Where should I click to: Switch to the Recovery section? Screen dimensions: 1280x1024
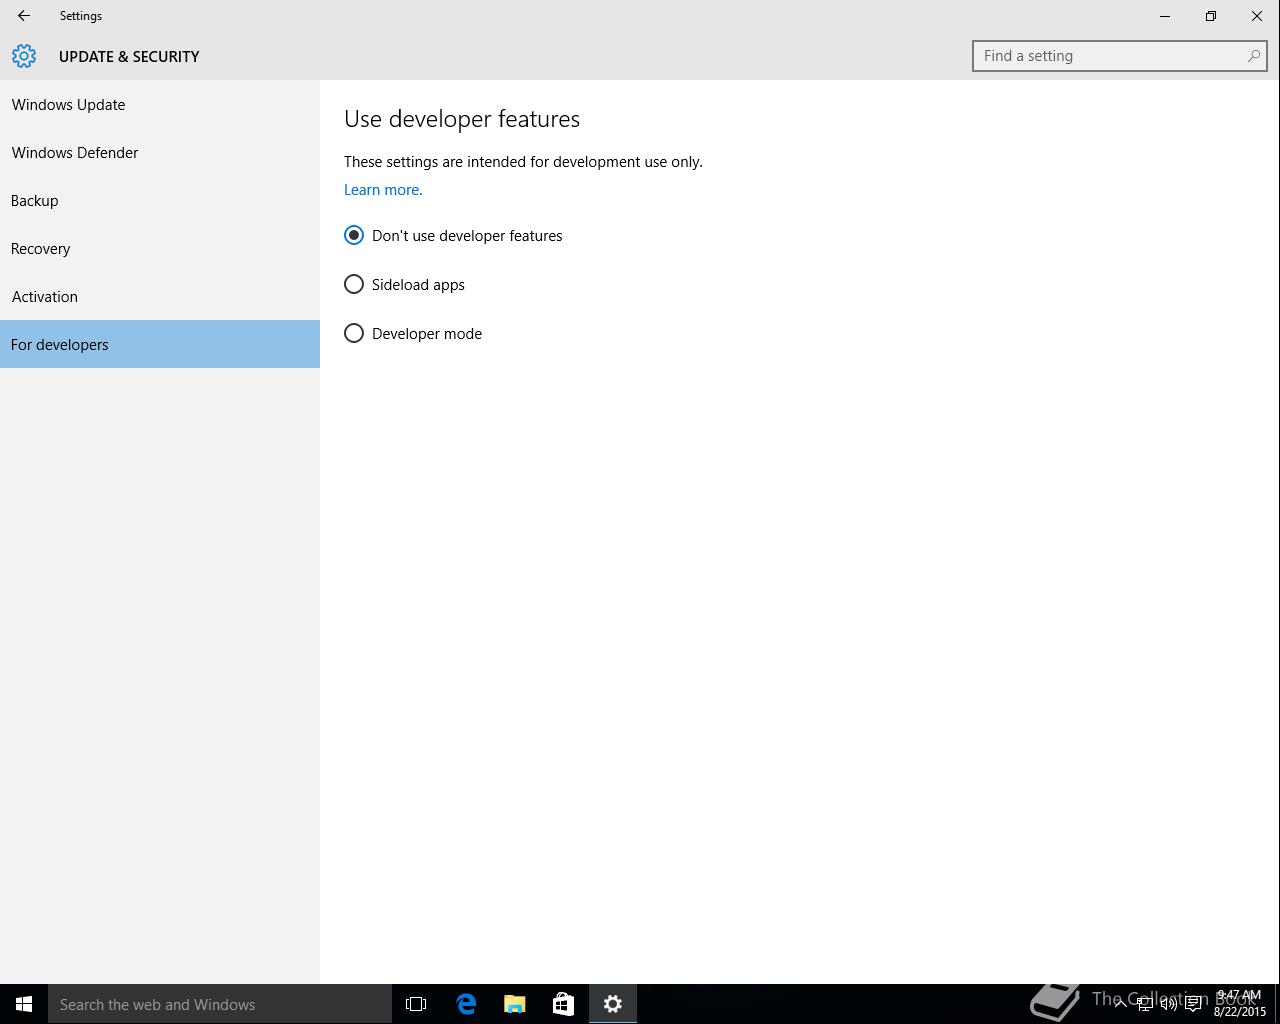(41, 249)
